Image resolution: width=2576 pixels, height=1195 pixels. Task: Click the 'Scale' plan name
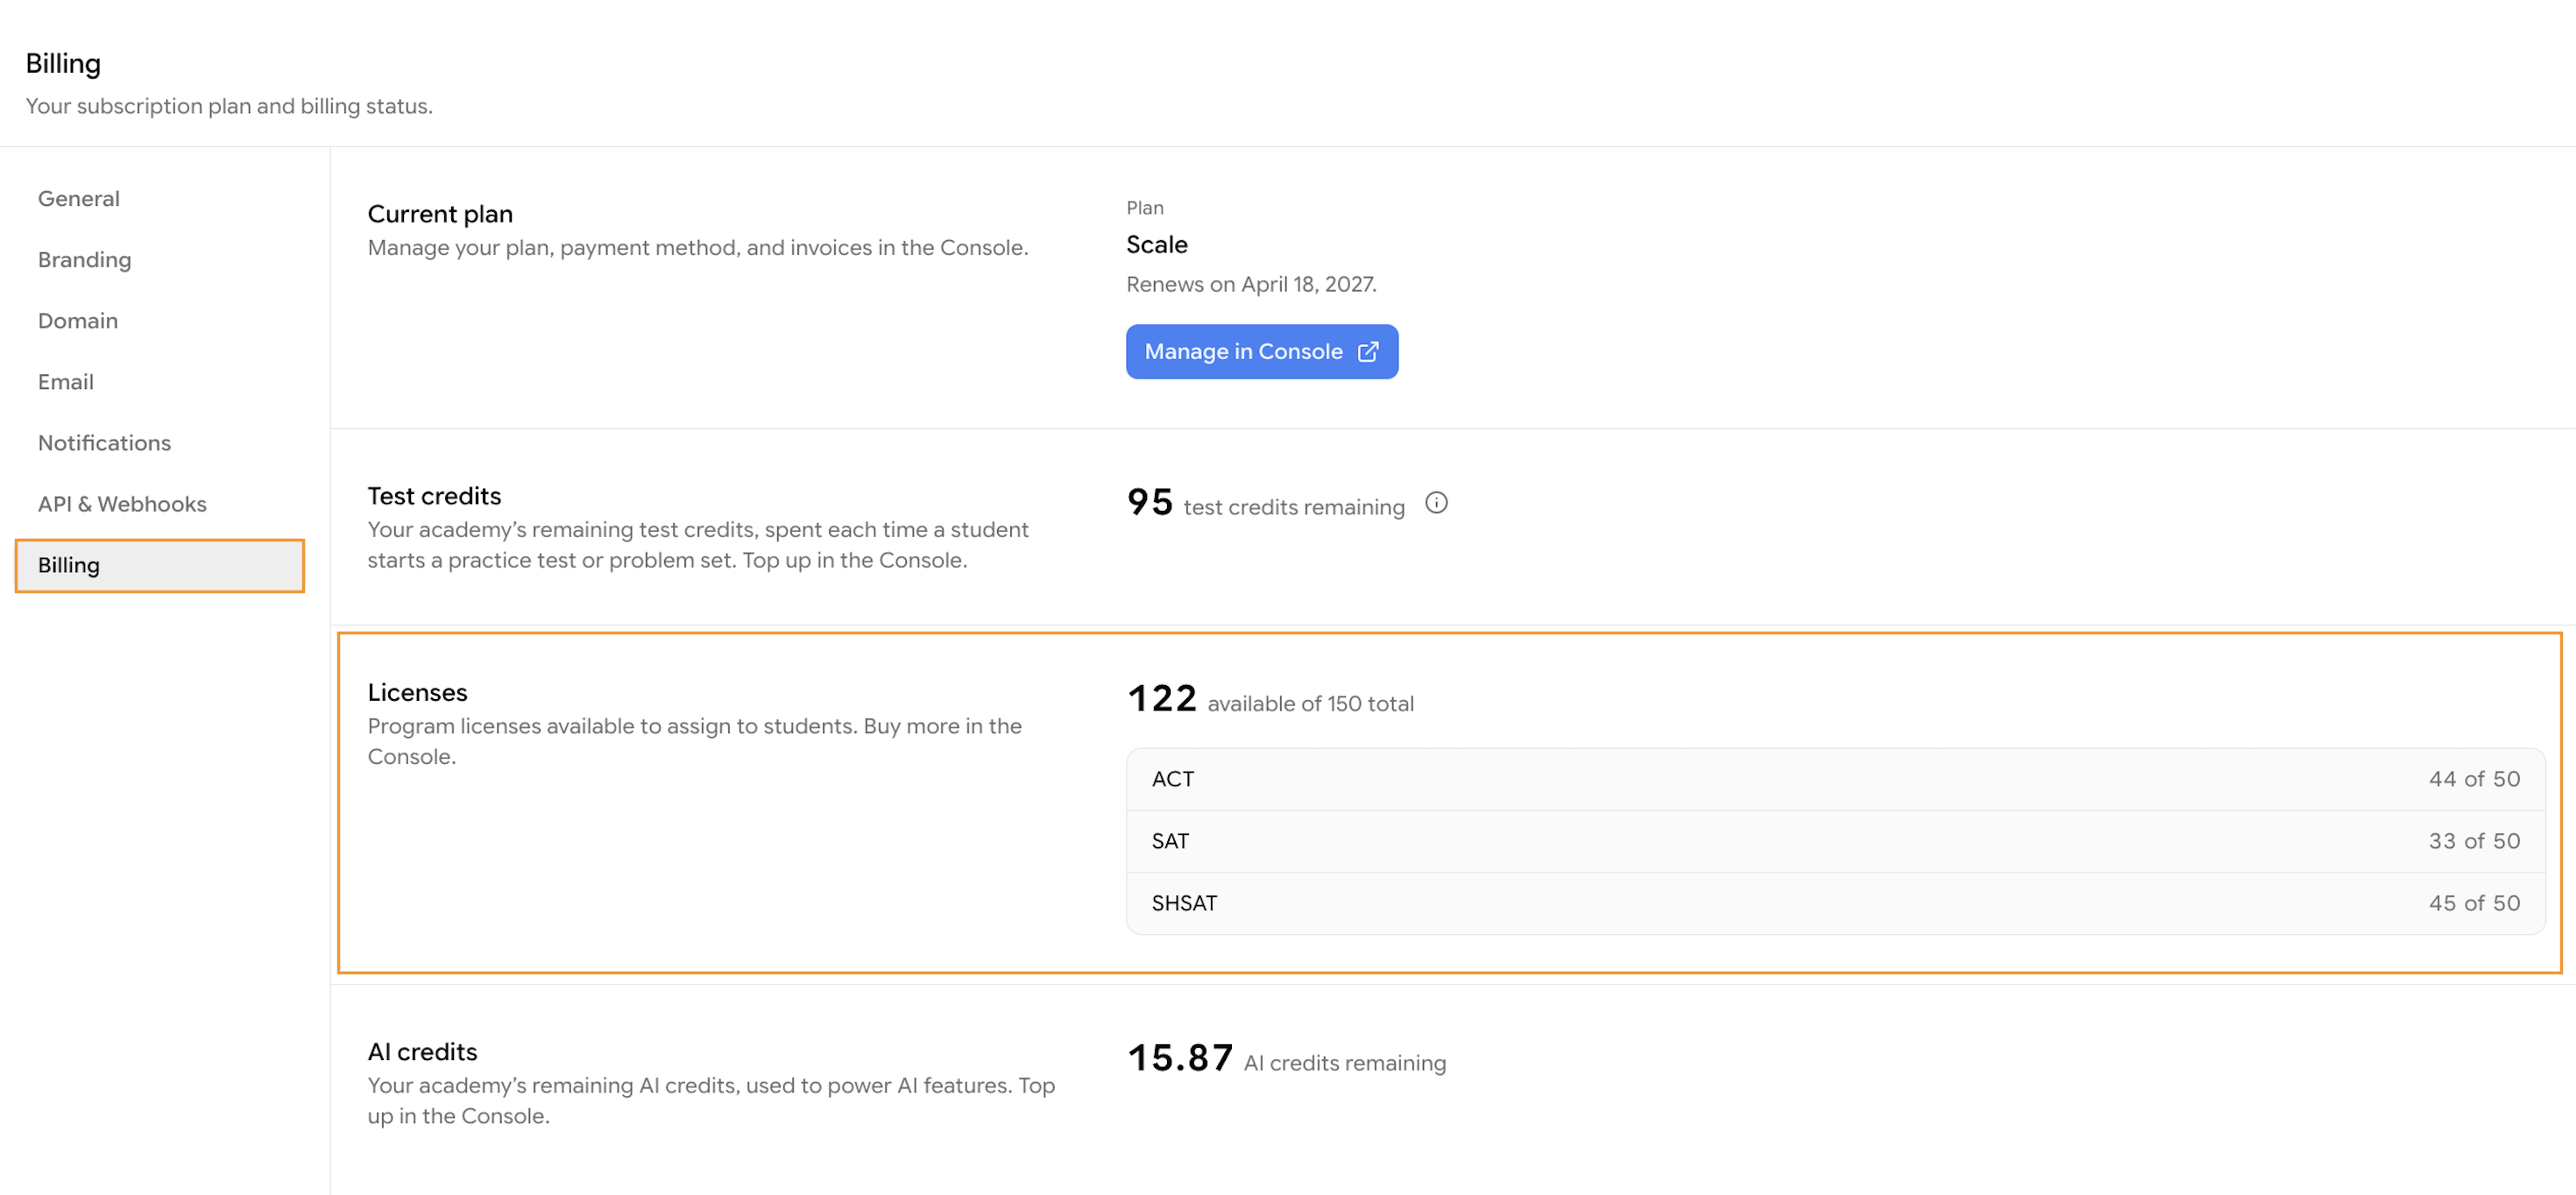pyautogui.click(x=1157, y=245)
